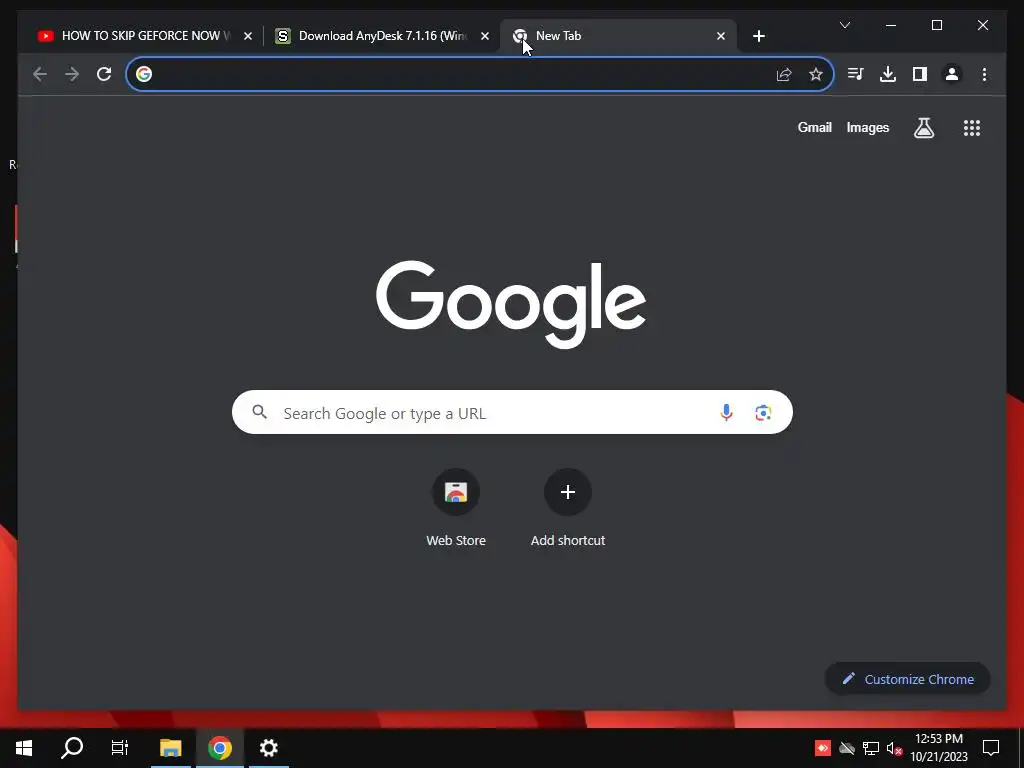Open a new tab with the plus button

758,36
